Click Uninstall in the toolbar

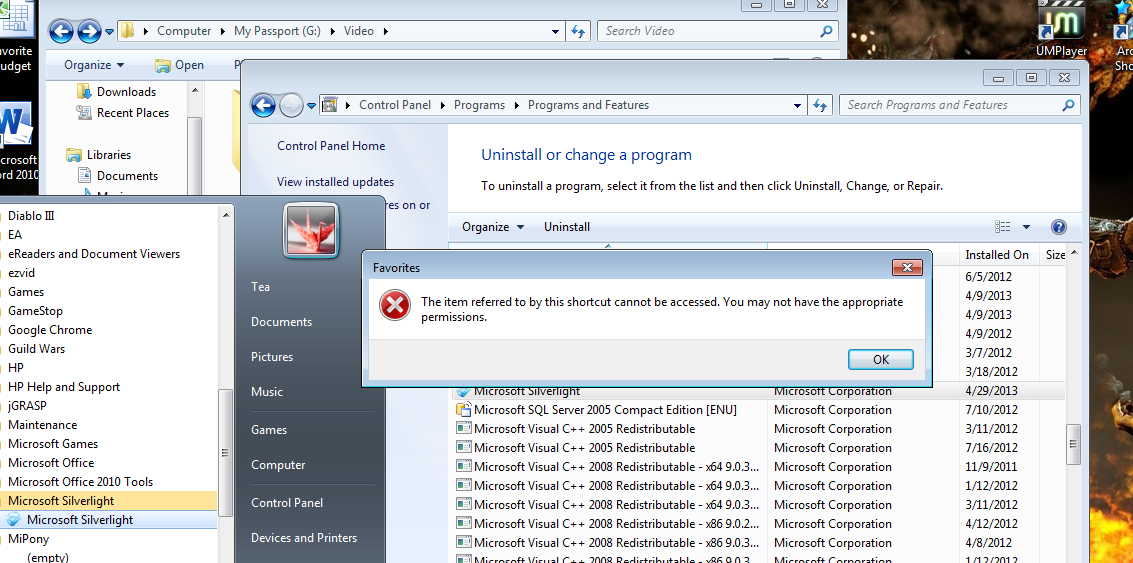pos(566,226)
